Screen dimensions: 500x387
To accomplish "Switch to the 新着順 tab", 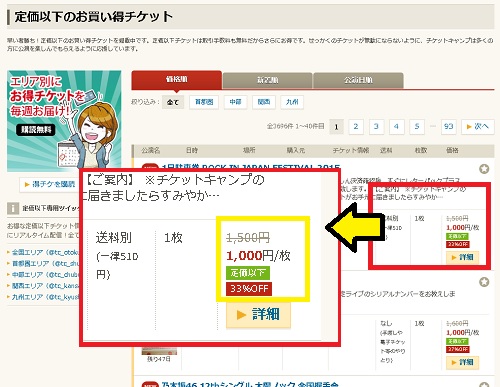I will point(267,80).
